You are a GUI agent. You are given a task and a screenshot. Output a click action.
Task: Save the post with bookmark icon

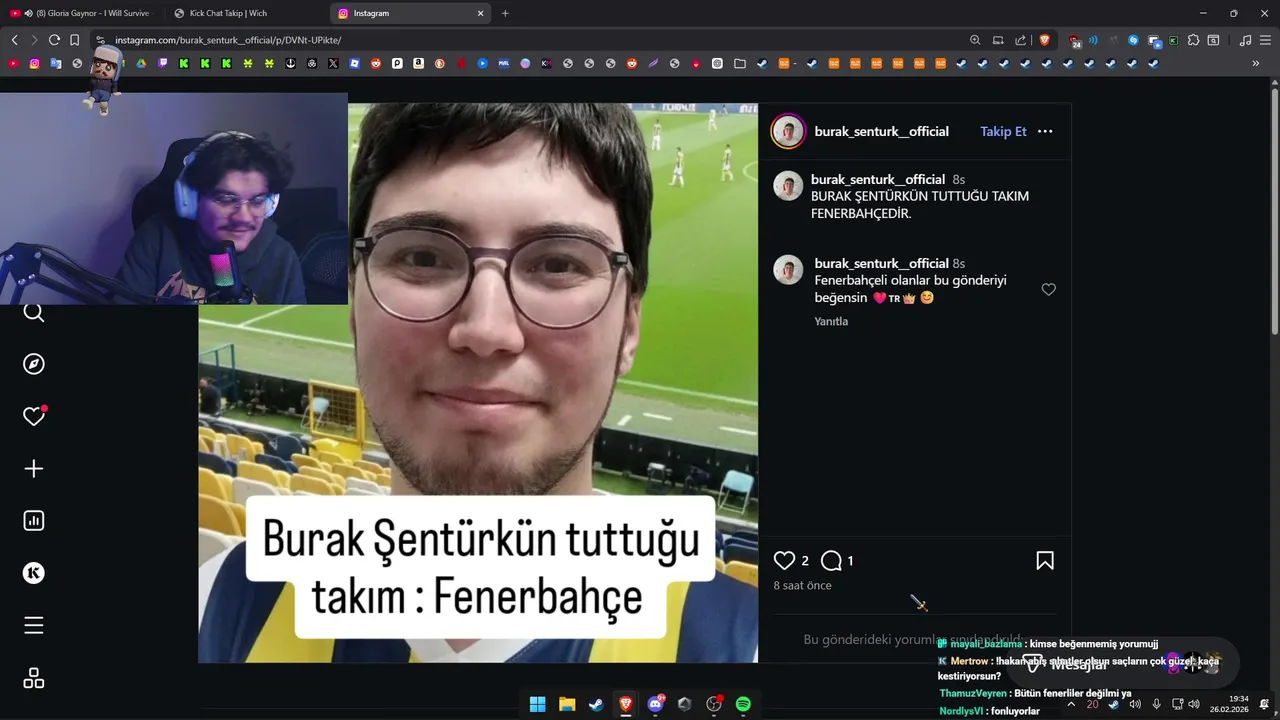coord(1045,561)
